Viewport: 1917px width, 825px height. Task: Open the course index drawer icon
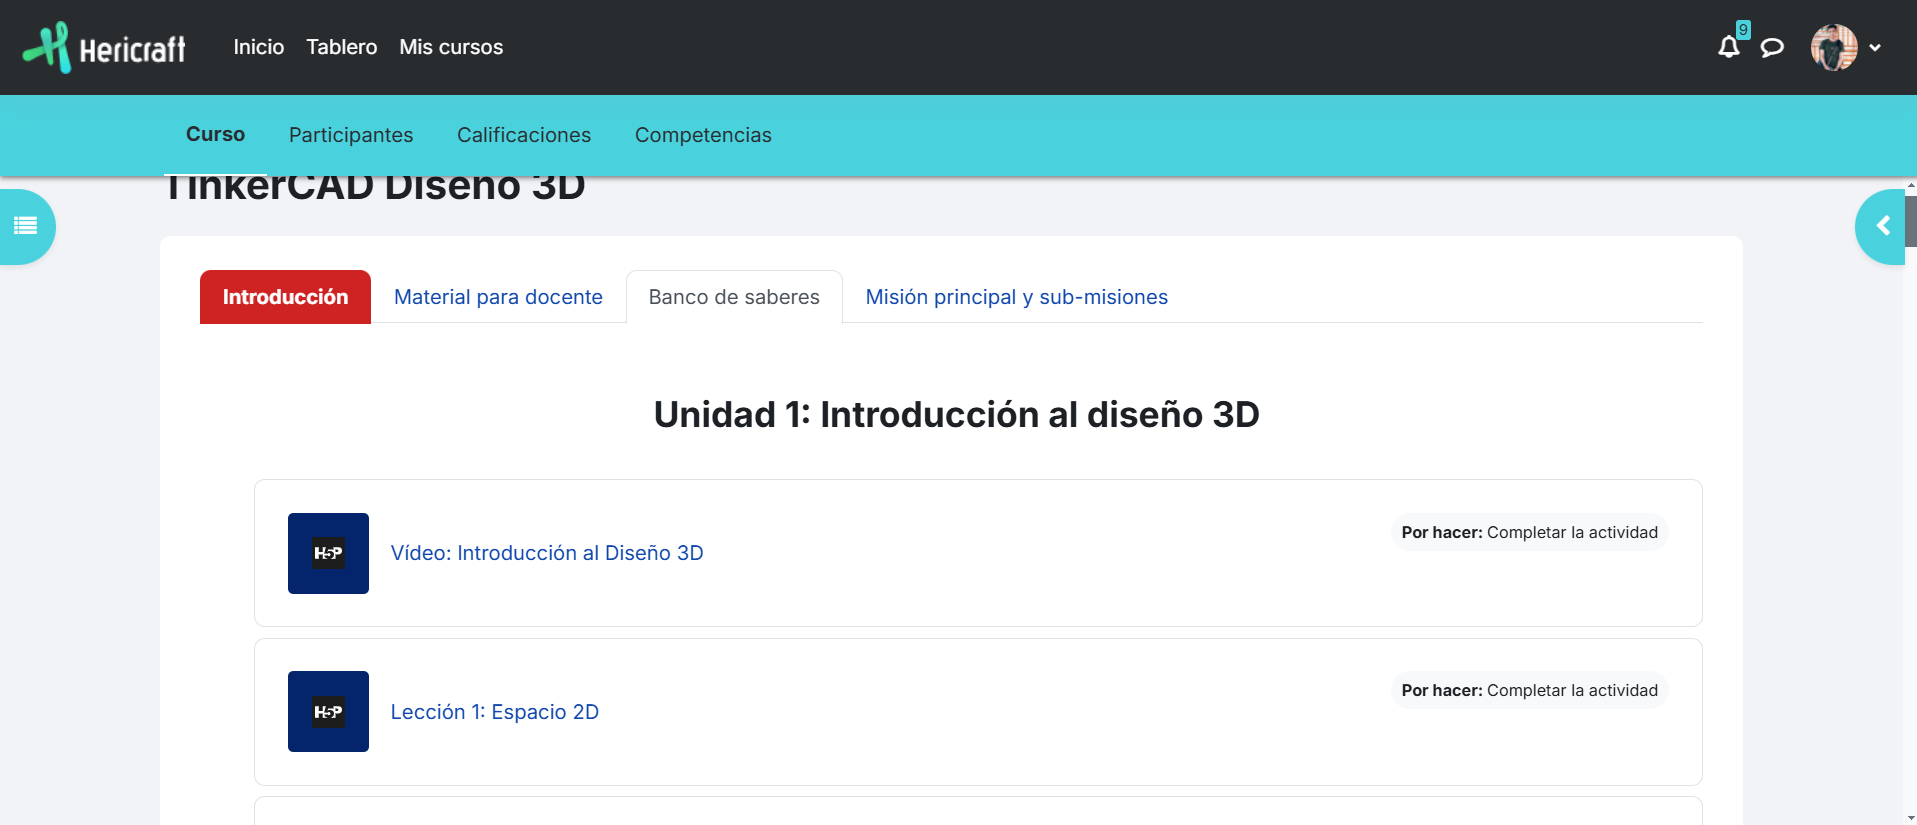click(x=26, y=226)
